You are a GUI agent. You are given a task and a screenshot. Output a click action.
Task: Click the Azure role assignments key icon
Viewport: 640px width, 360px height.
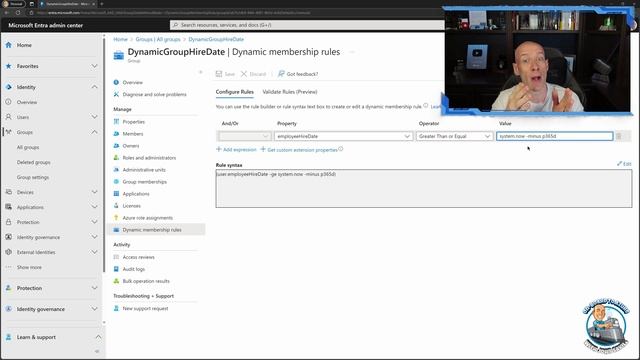(x=116, y=218)
